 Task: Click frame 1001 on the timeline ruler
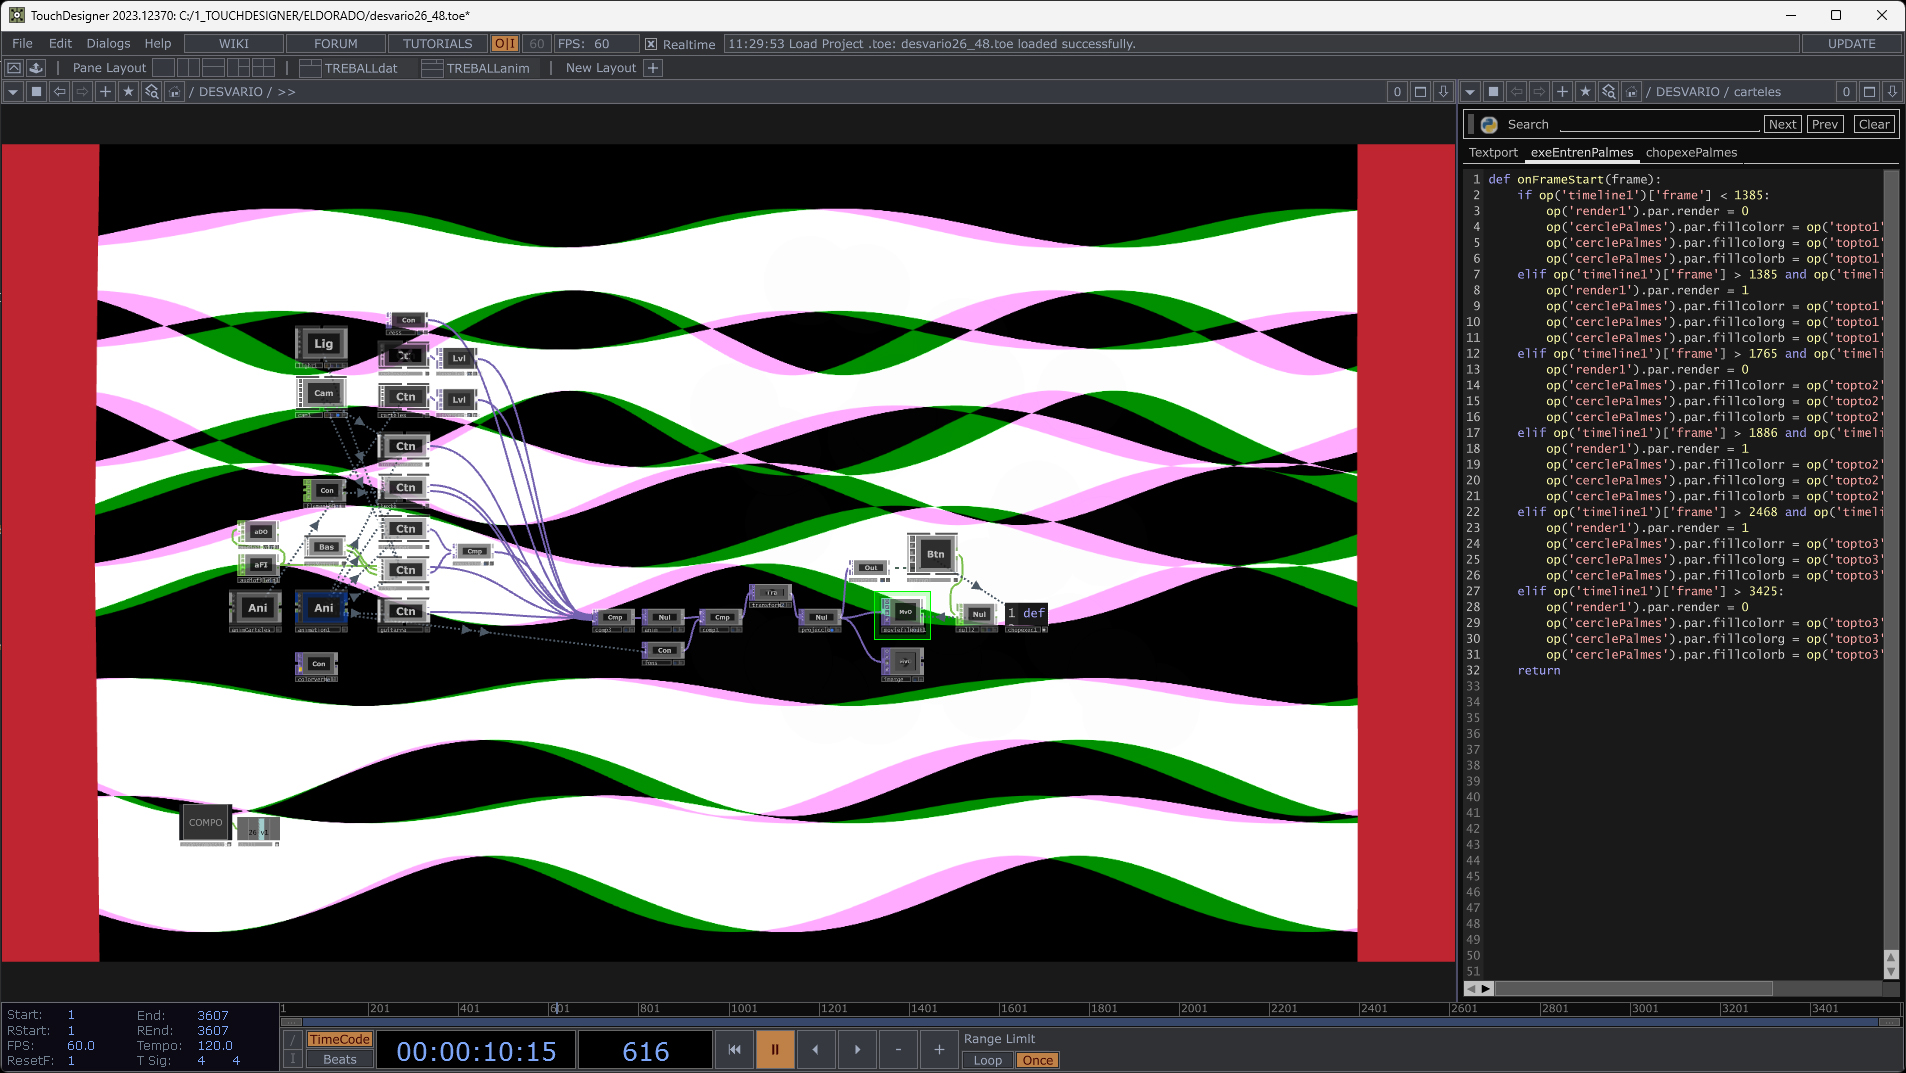tap(744, 1008)
